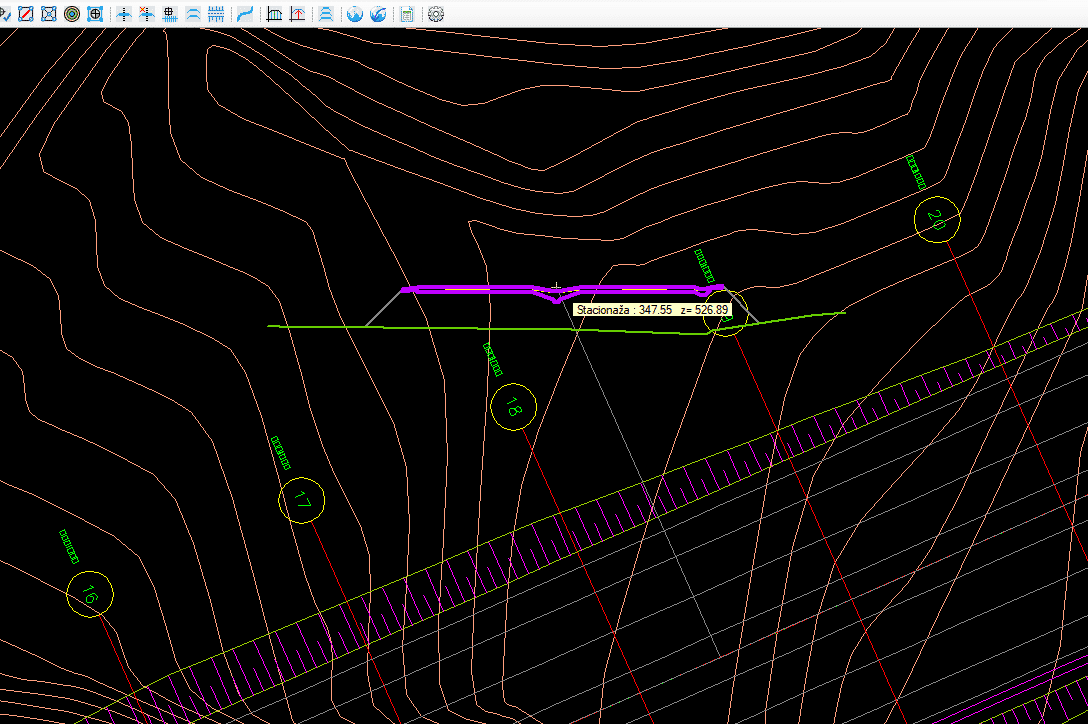The height and width of the screenshot is (724, 1088).
Task: Click the blue vertical bars icon
Action: coord(215,14)
